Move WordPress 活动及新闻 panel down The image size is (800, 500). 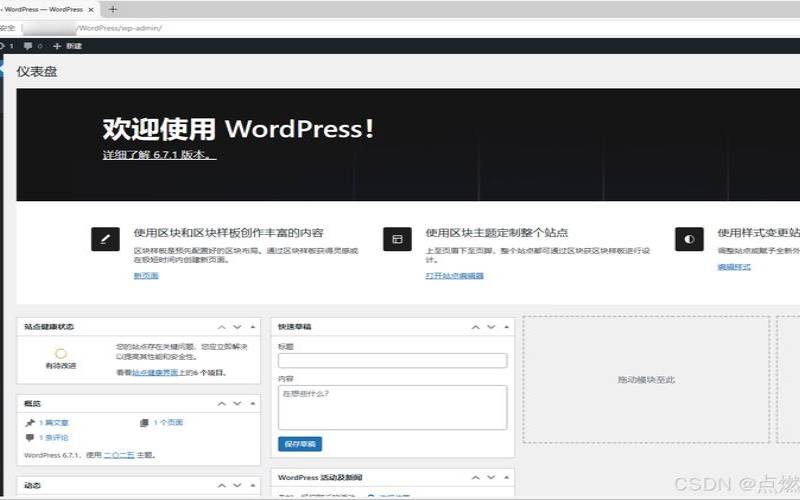(x=491, y=478)
